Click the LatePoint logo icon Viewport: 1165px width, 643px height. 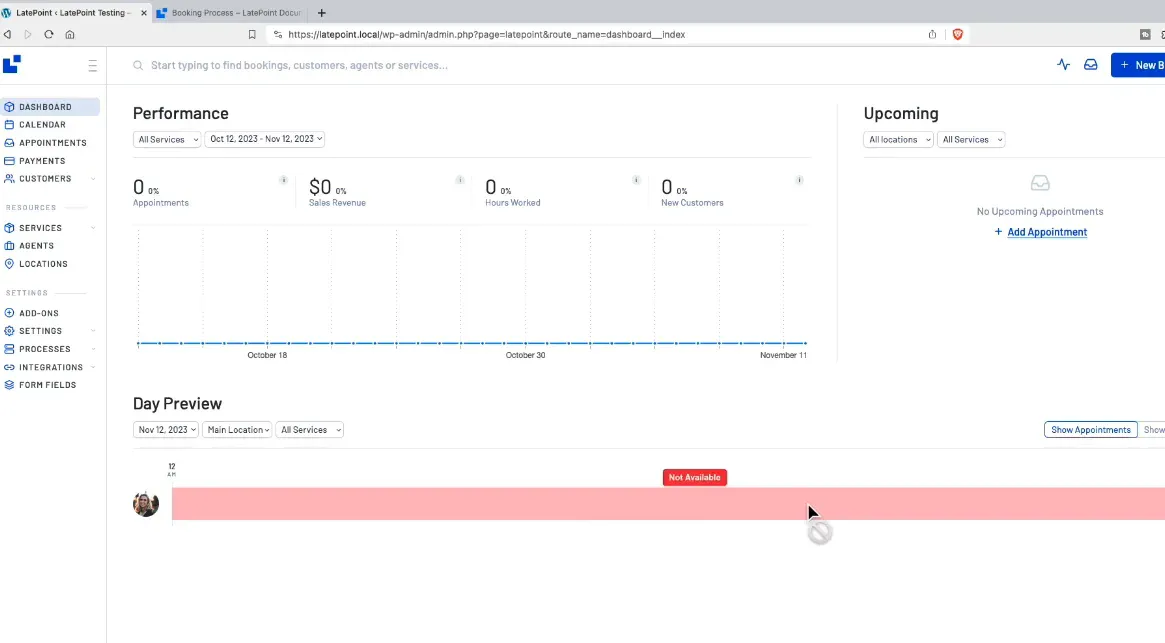pos(12,65)
